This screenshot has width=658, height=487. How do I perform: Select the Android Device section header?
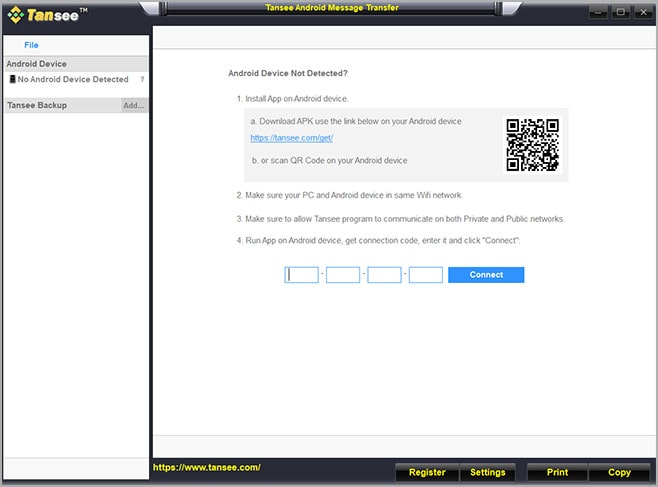[76, 64]
